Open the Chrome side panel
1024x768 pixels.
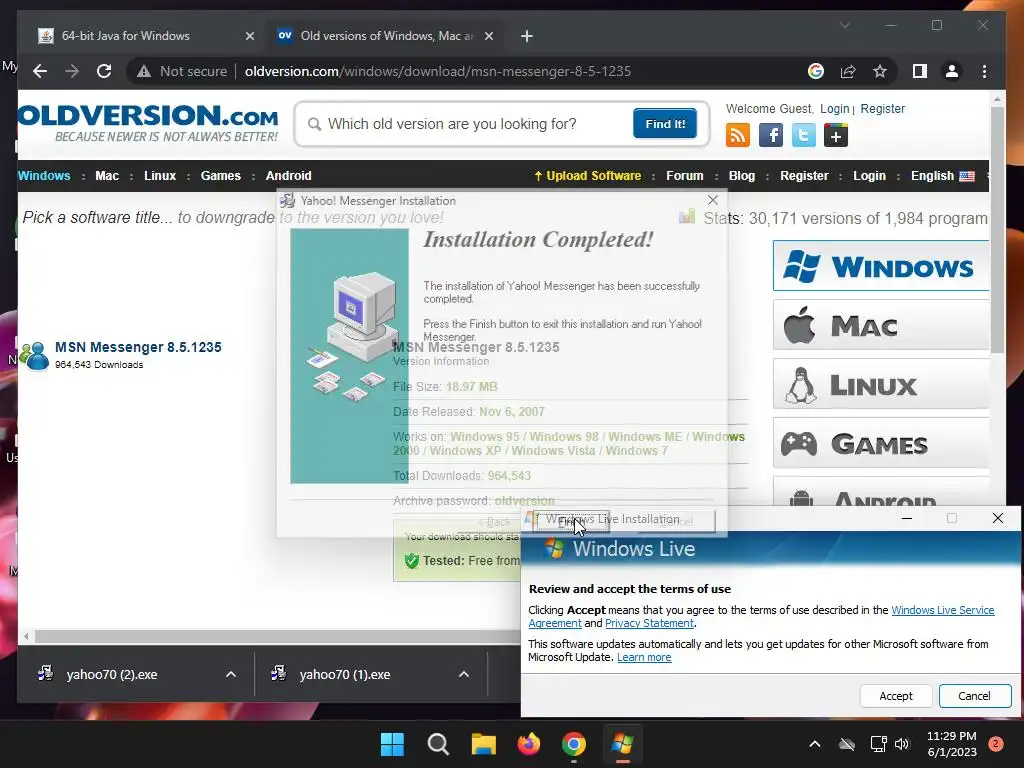tap(920, 71)
